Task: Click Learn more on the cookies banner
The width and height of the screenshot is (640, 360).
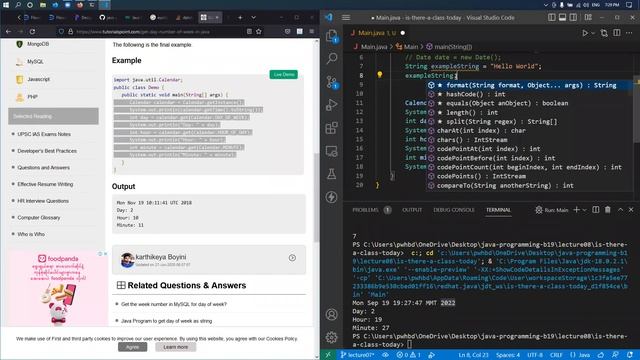Action: click(x=176, y=347)
